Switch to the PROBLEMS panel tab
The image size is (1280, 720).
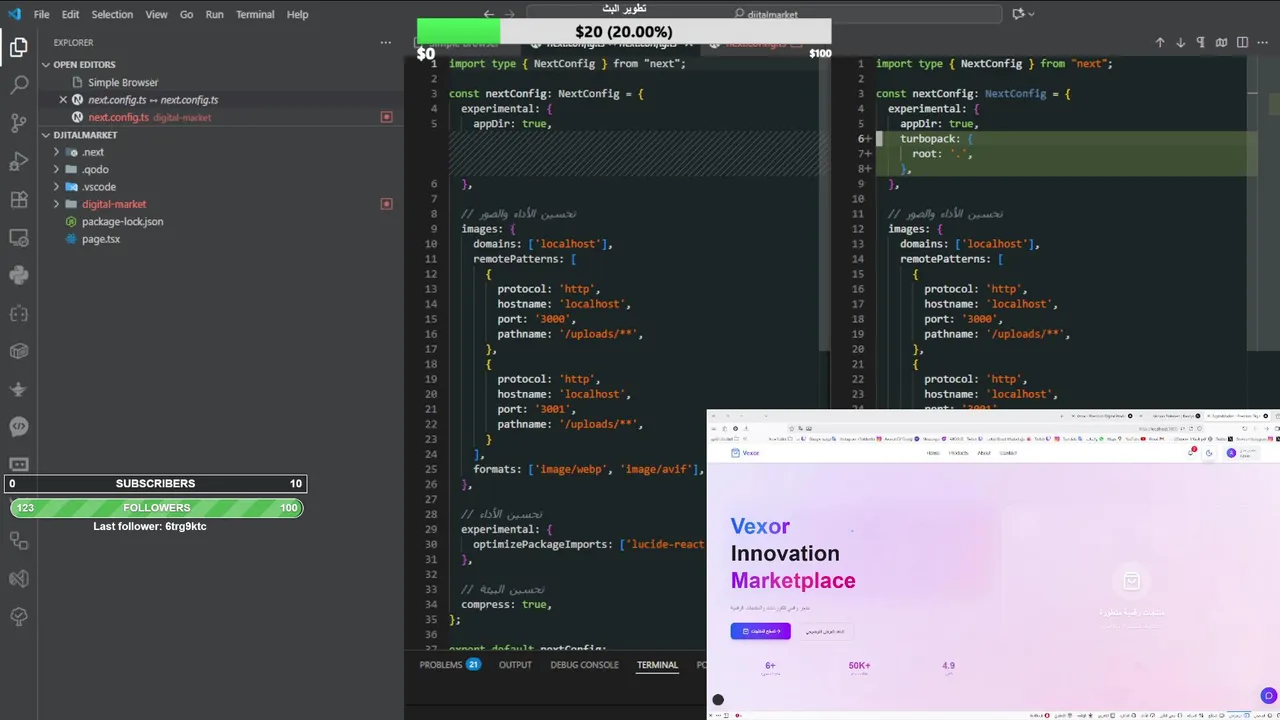[x=449, y=665]
